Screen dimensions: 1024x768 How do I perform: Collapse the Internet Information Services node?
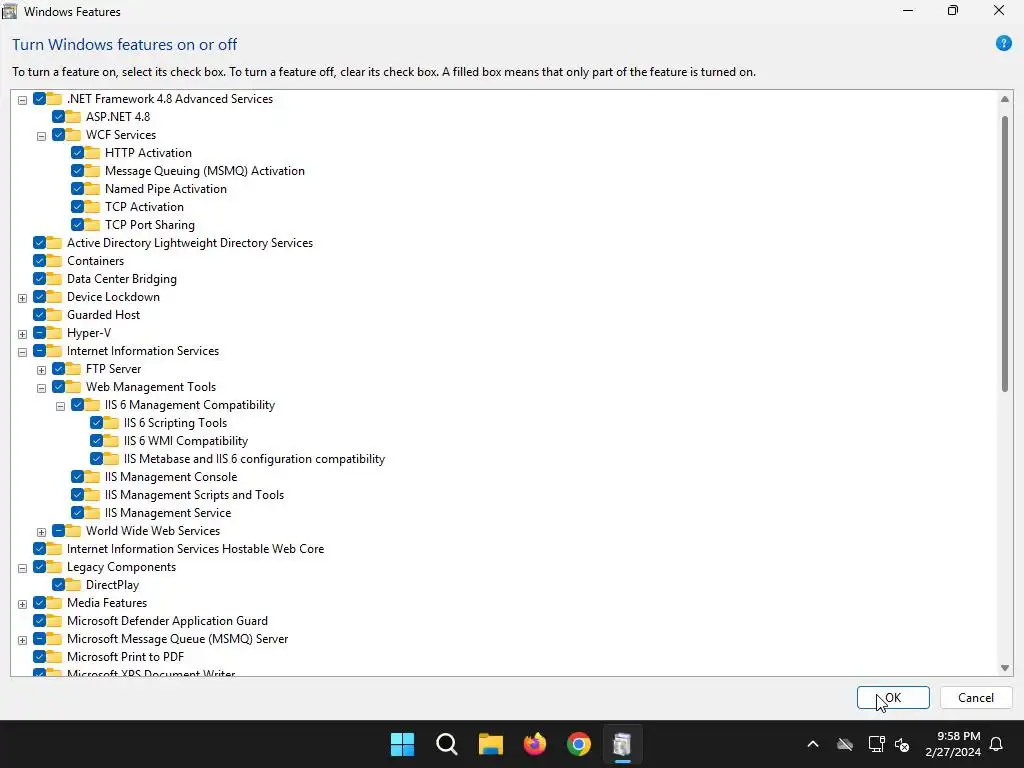point(22,352)
